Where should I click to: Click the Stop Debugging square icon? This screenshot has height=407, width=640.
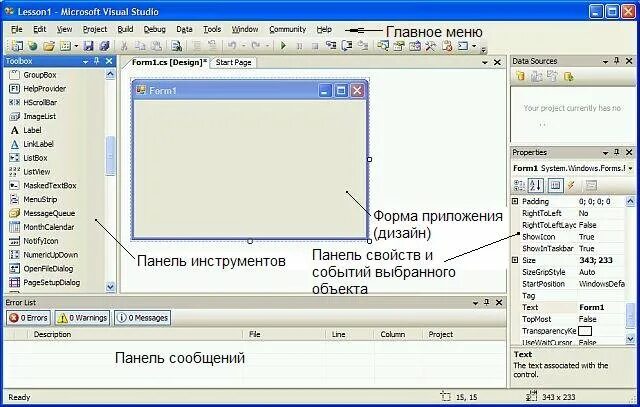(315, 46)
